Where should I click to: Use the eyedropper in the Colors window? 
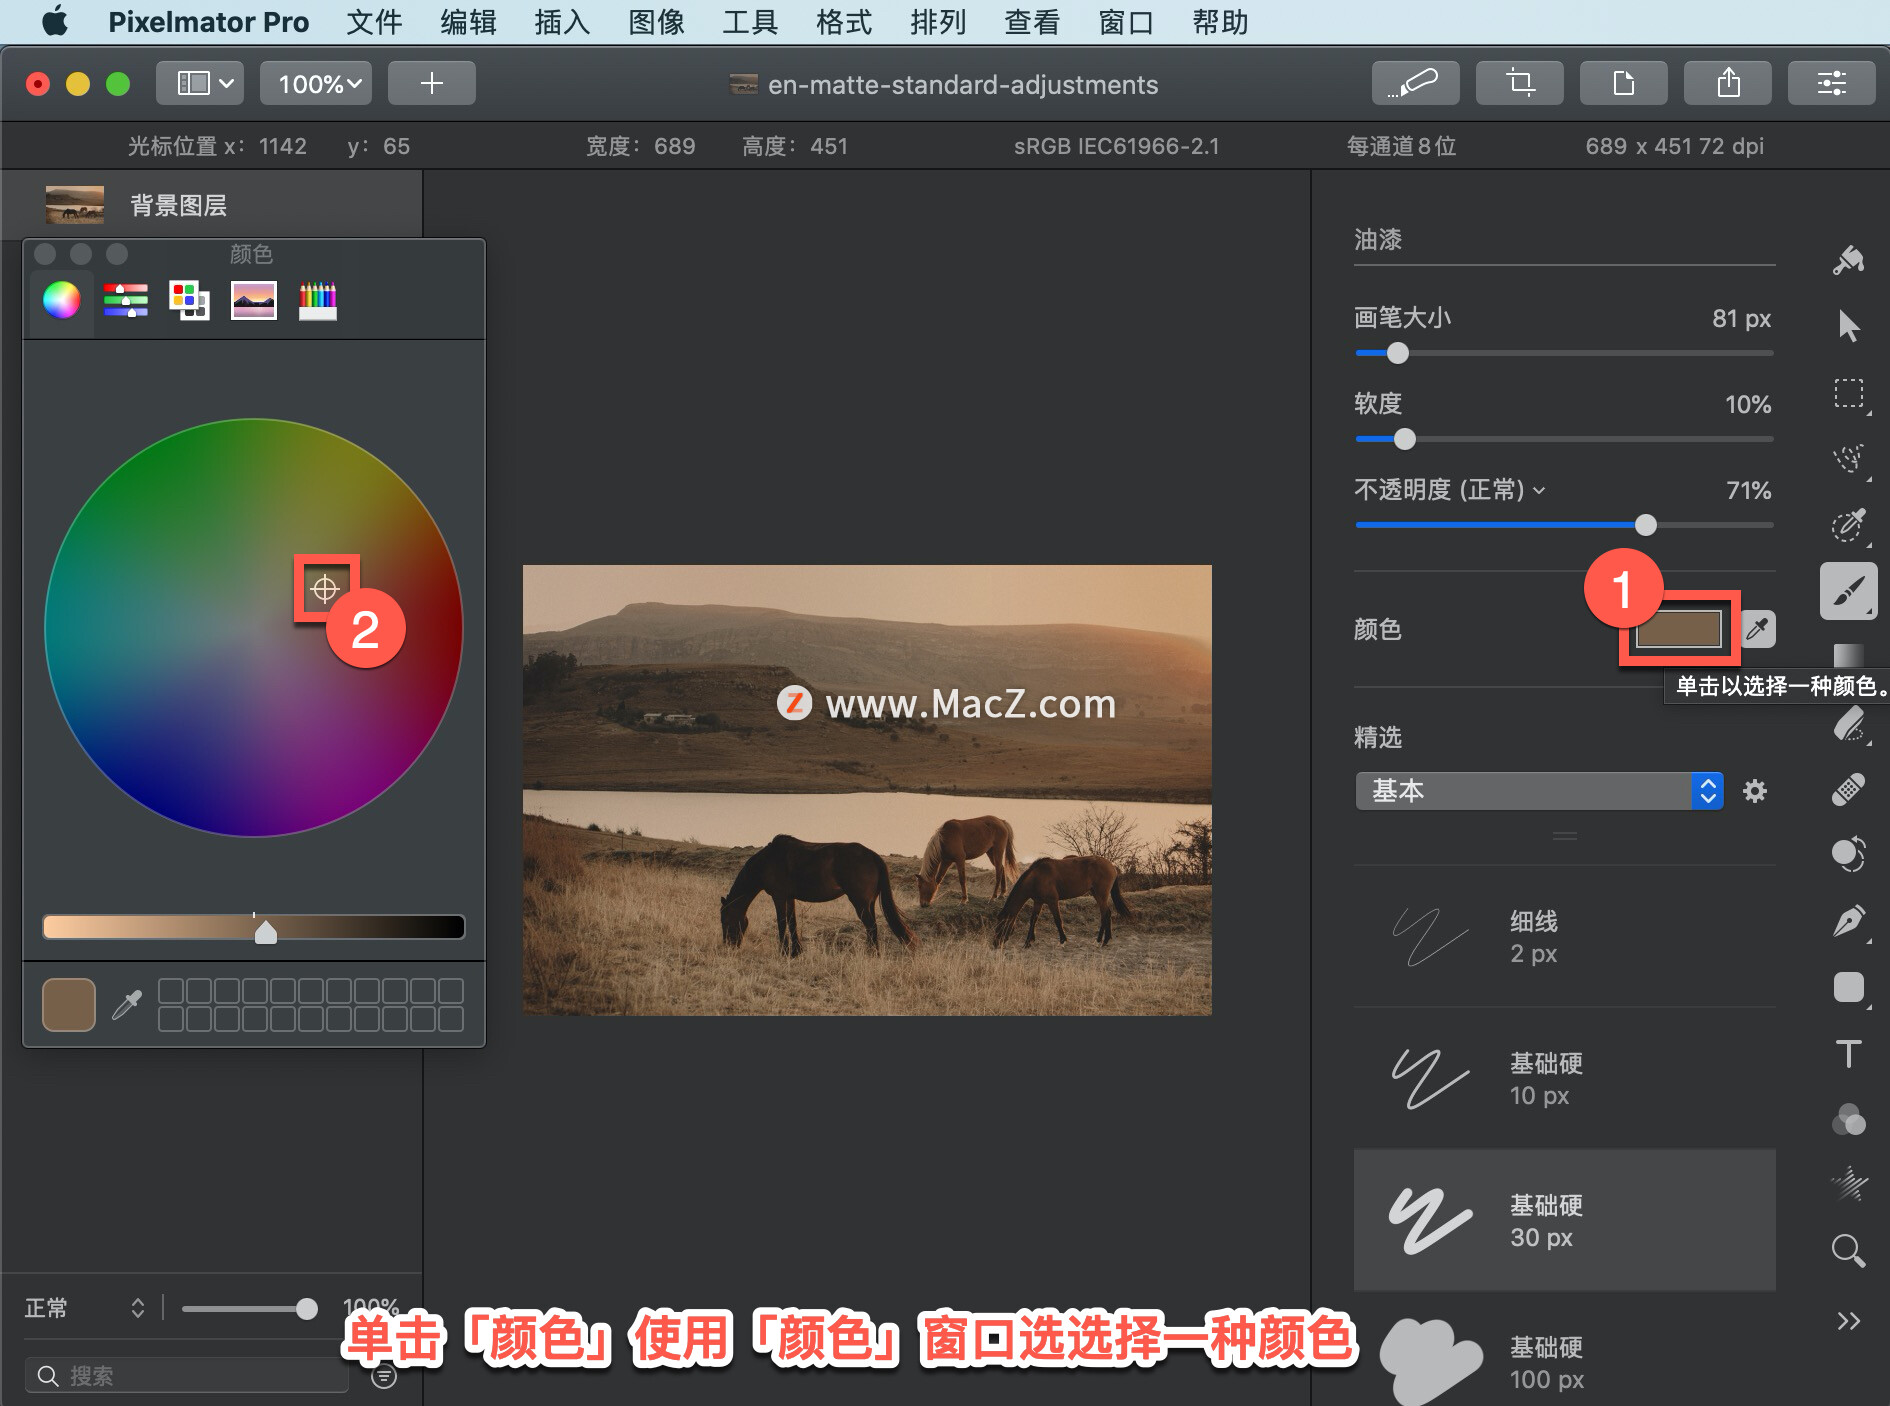[127, 1004]
